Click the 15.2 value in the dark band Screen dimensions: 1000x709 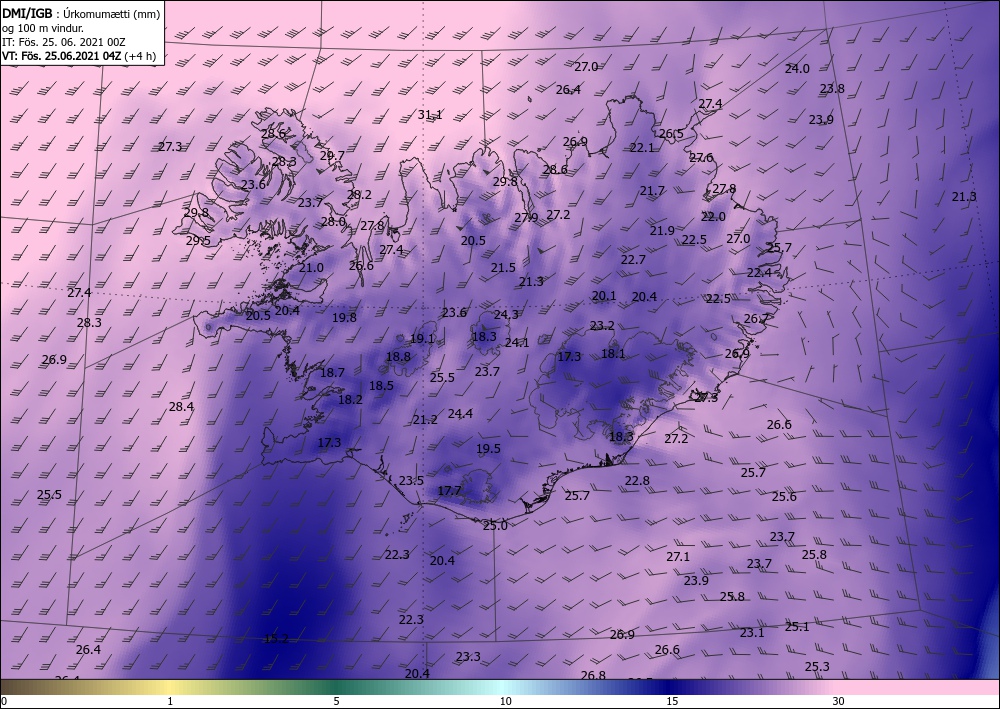276,639
